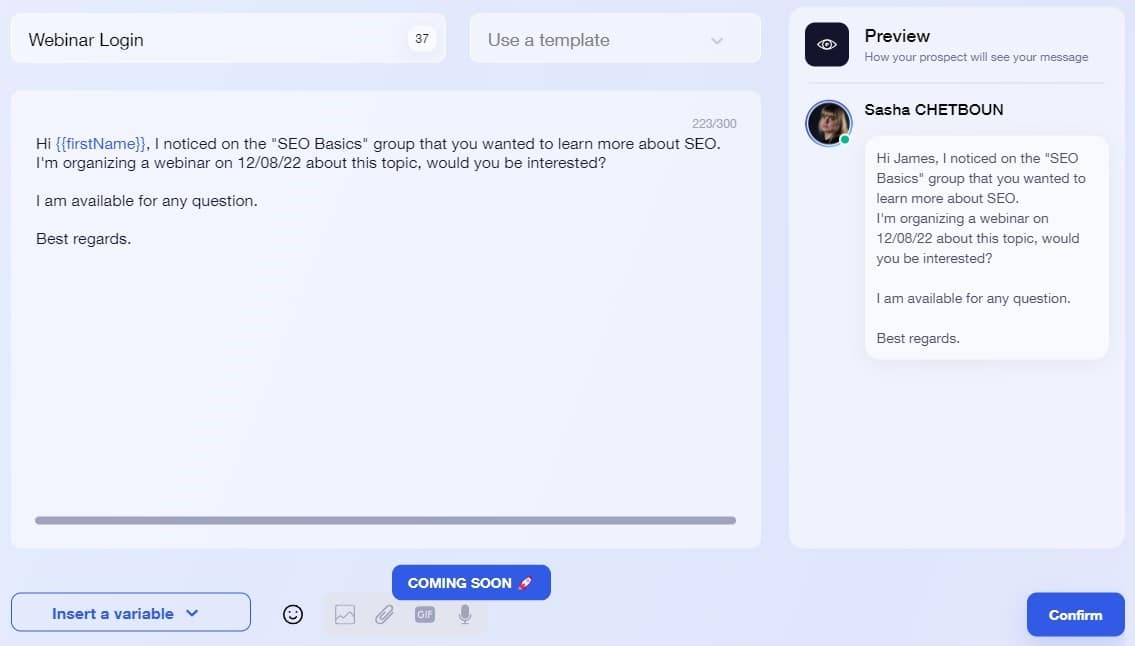Open the Insert a variable dropdown

tap(131, 613)
